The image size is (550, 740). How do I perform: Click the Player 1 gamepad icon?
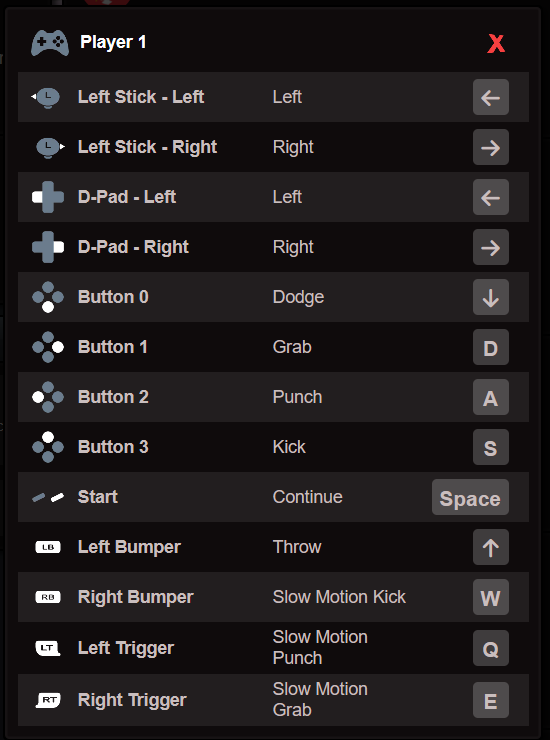pos(50,43)
